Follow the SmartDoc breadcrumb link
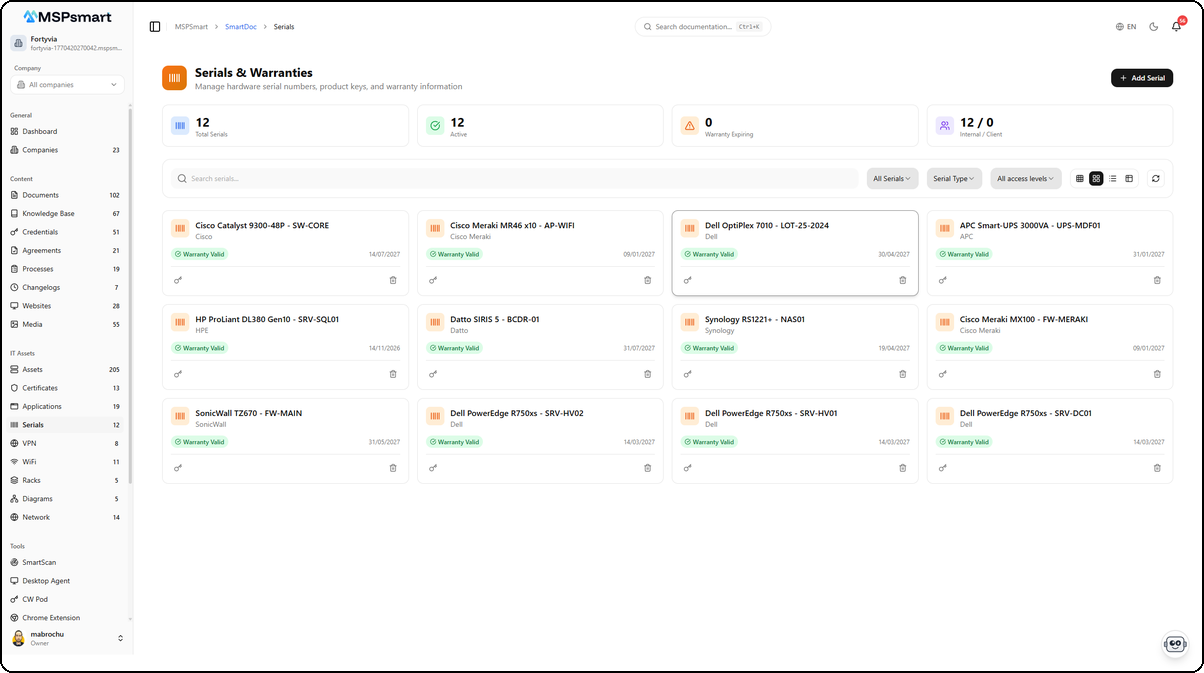1204x673 pixels. (239, 27)
